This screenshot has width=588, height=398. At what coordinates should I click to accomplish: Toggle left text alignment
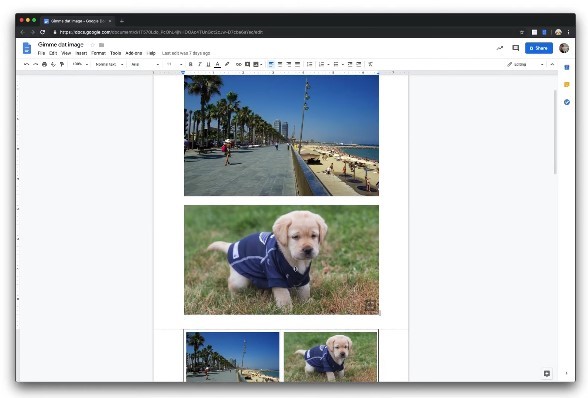click(271, 65)
